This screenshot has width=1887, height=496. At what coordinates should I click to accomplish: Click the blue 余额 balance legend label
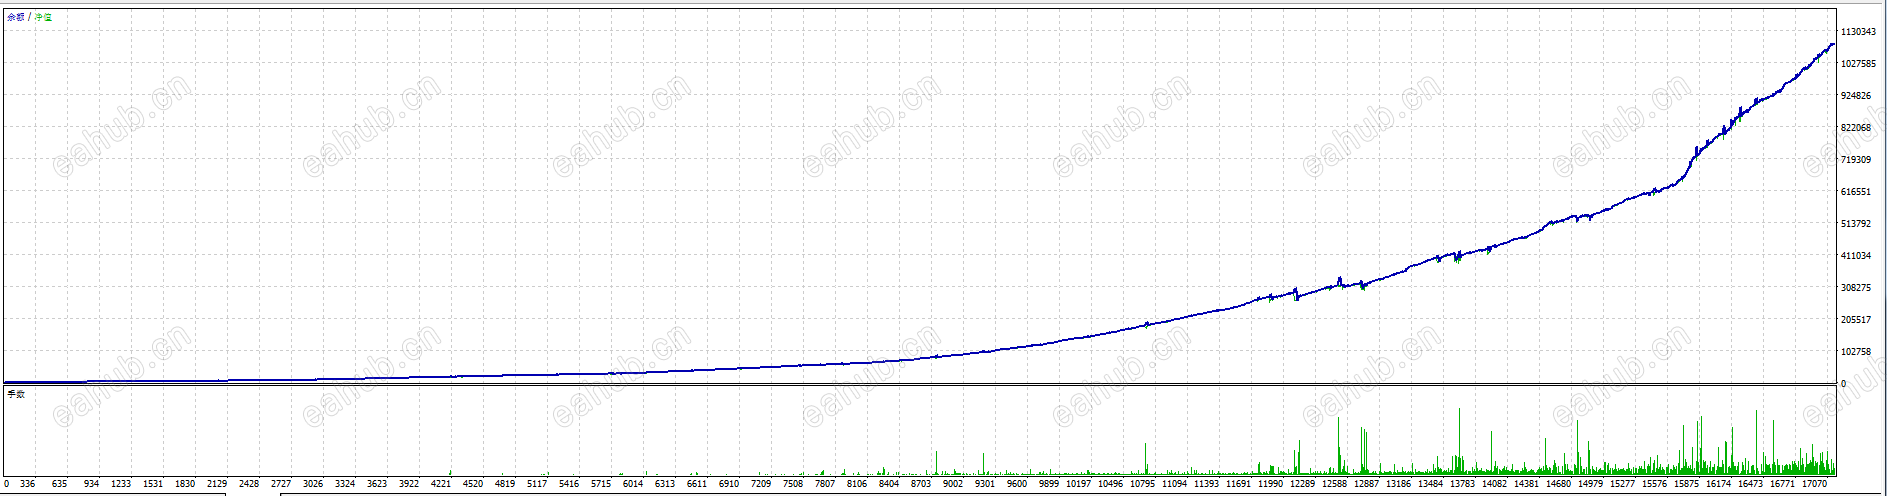(x=15, y=17)
